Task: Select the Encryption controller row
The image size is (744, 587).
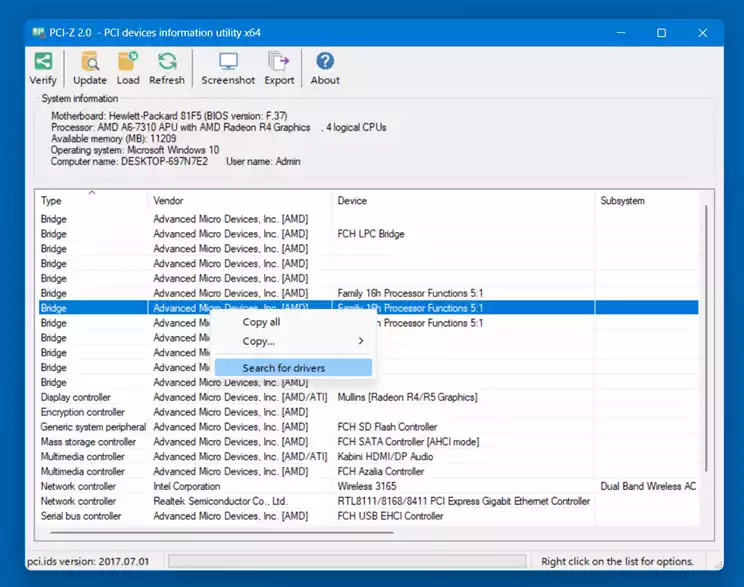Action: pyautogui.click(x=368, y=412)
